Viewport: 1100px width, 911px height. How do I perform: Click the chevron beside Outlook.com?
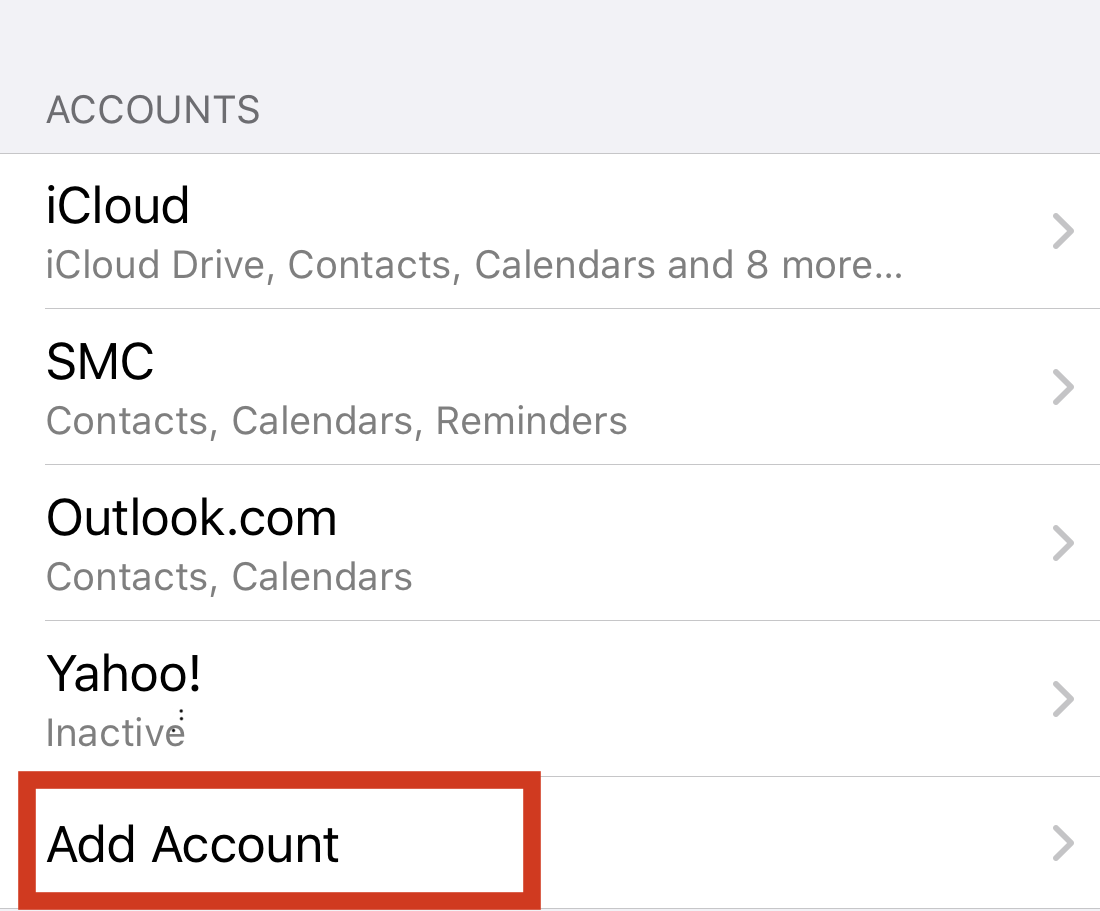tap(1064, 544)
